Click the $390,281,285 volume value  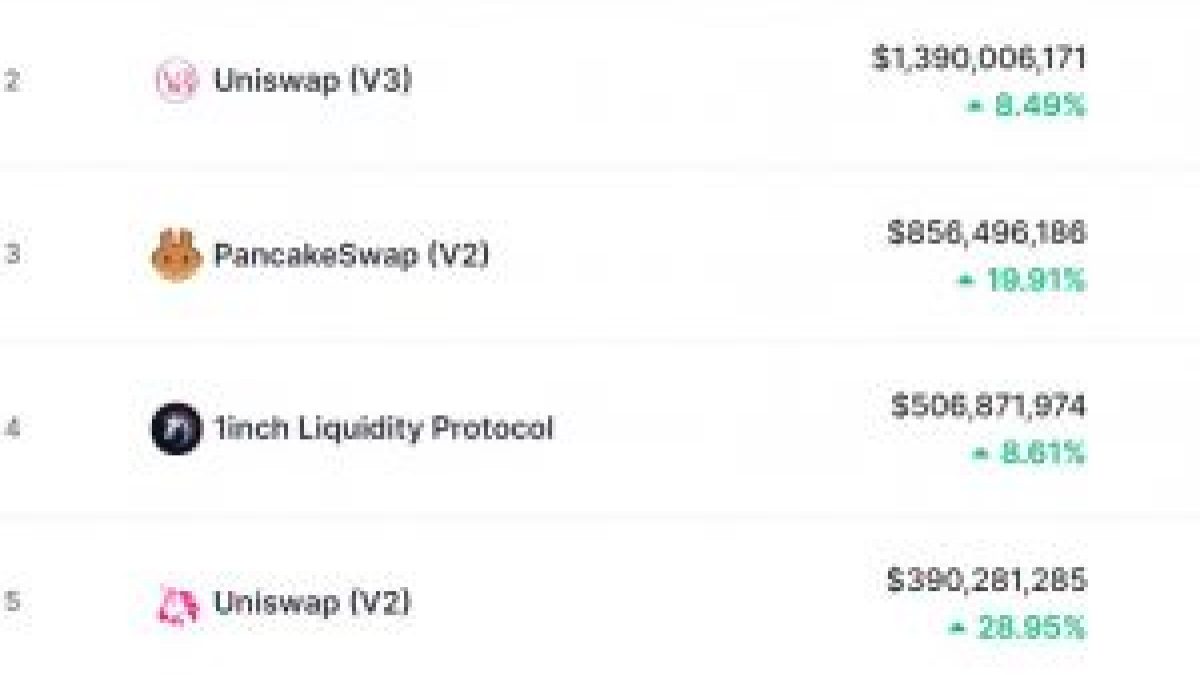(x=986, y=581)
